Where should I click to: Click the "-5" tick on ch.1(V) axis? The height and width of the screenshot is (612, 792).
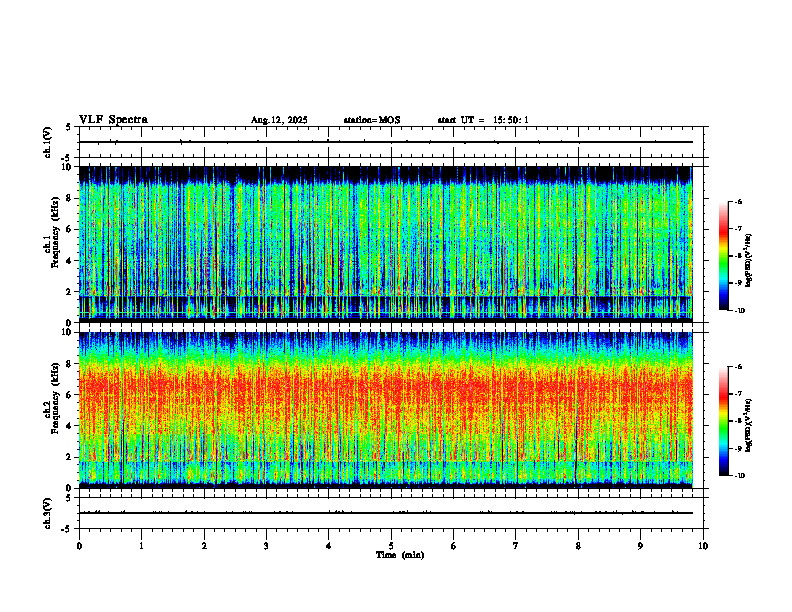[67, 158]
